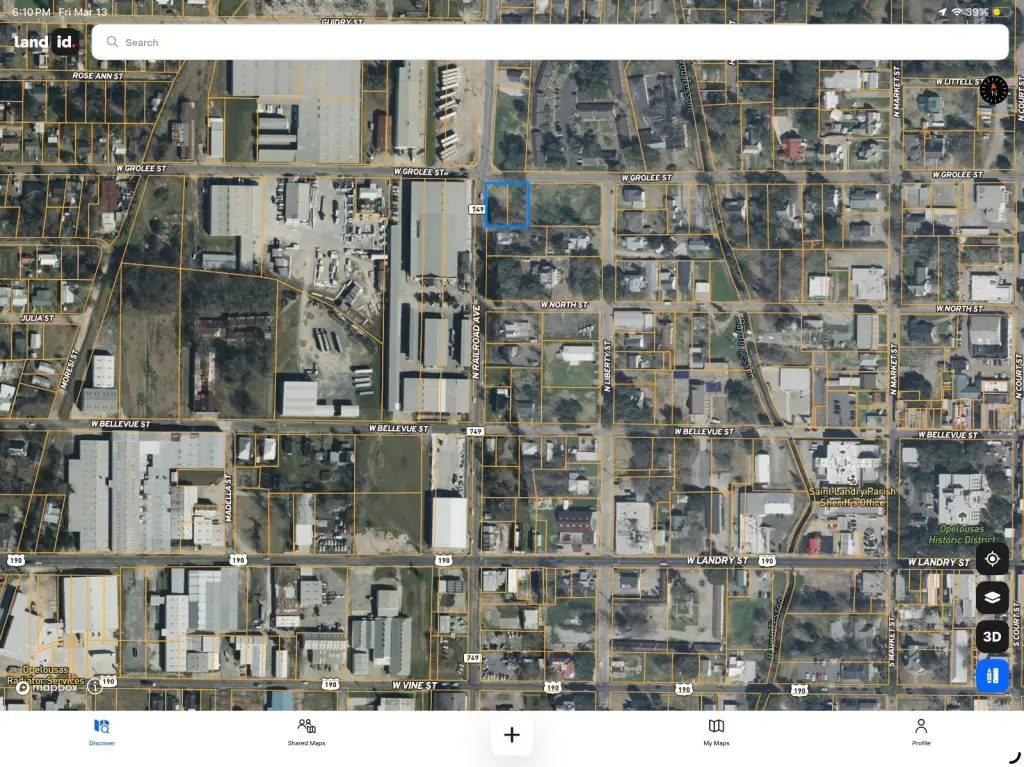Viewport: 1024px width, 767px height.
Task: Open the Shared Maps tab
Action: coord(306,732)
